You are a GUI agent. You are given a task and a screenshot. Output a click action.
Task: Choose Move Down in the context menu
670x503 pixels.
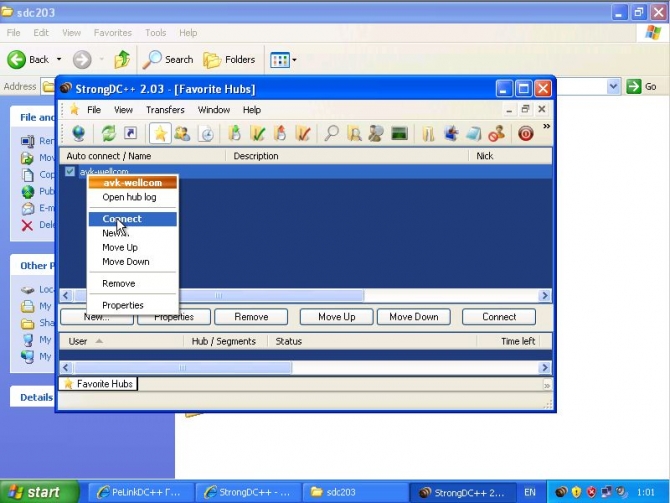(x=132, y=262)
